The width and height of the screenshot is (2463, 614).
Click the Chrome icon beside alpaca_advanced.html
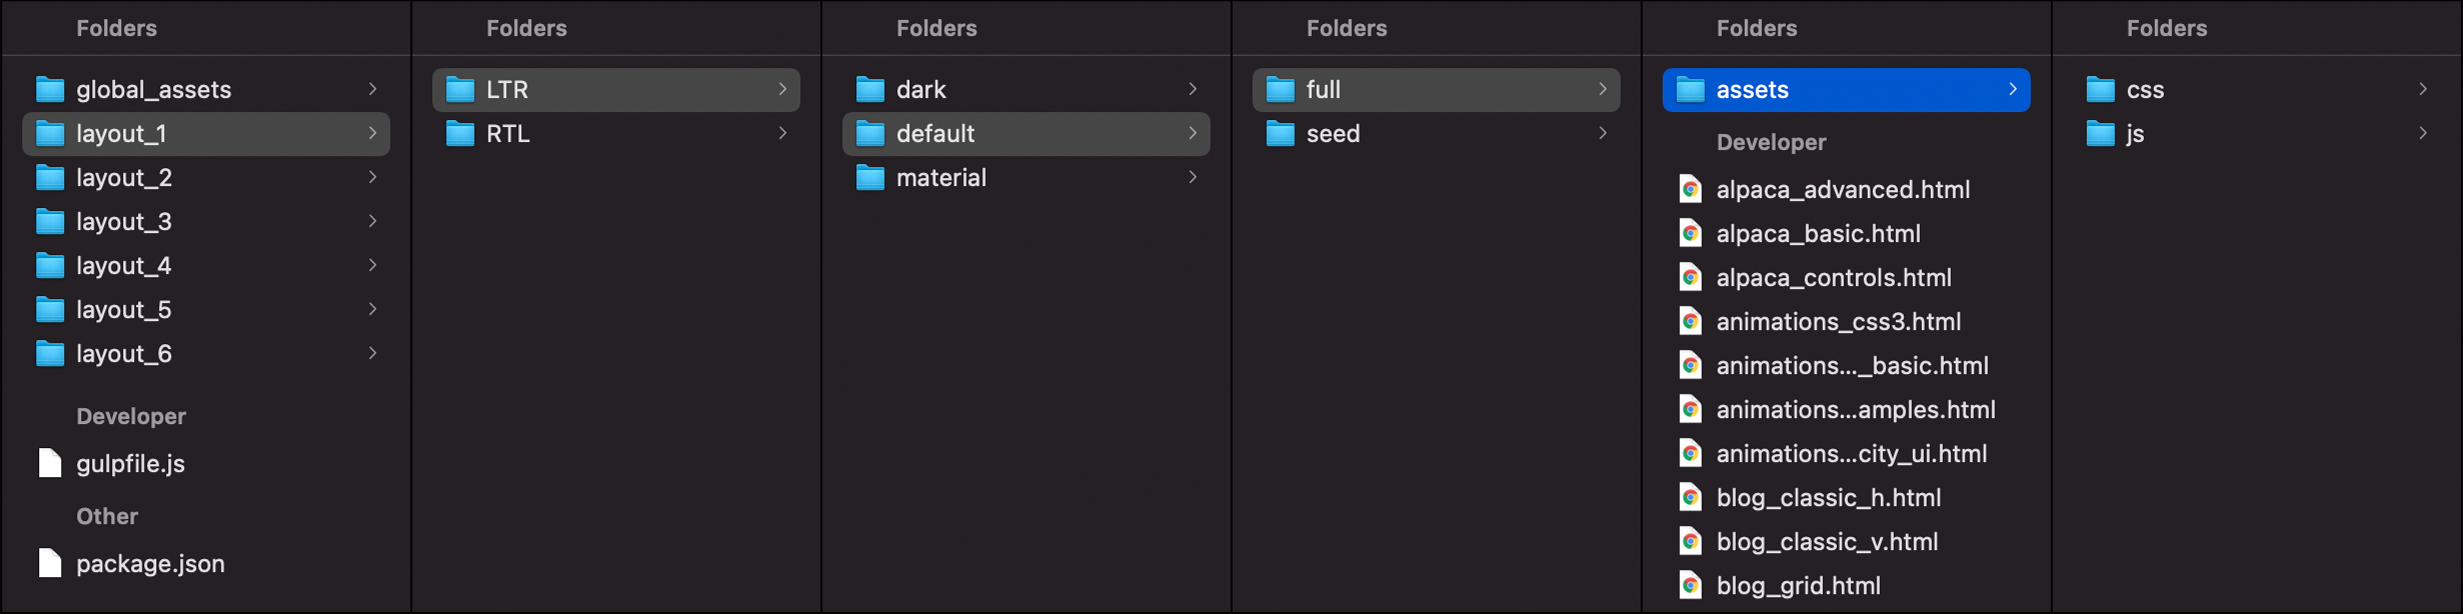(1690, 189)
